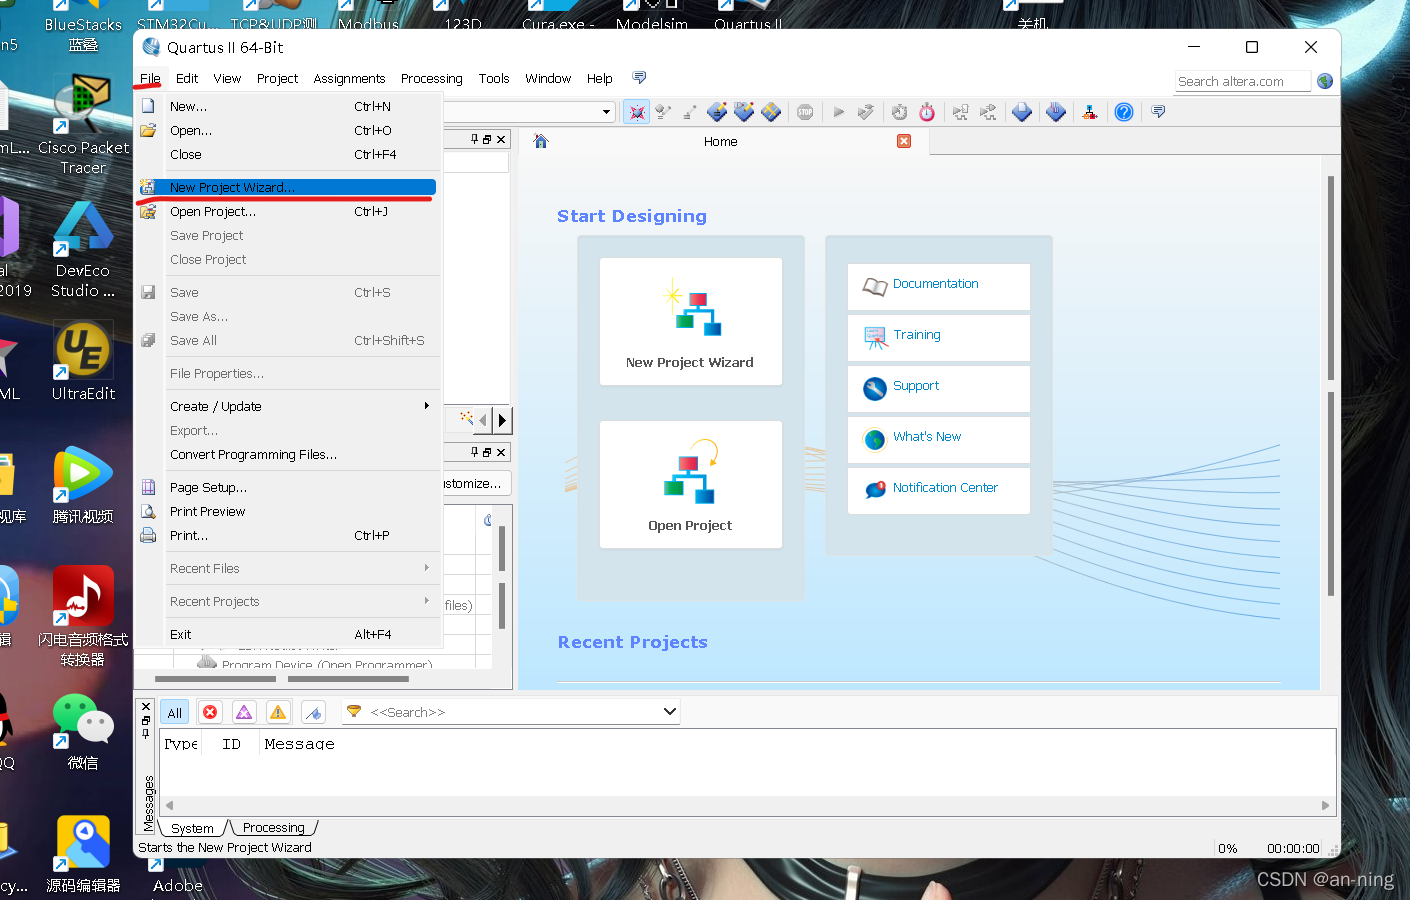Click the first blue chip-download toolbar icon

click(1022, 112)
